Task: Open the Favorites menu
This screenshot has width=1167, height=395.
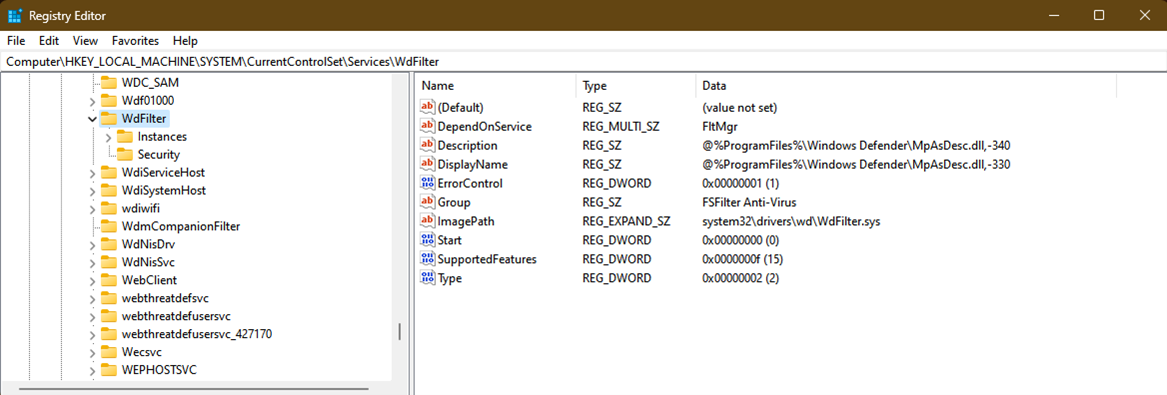Action: click(135, 41)
